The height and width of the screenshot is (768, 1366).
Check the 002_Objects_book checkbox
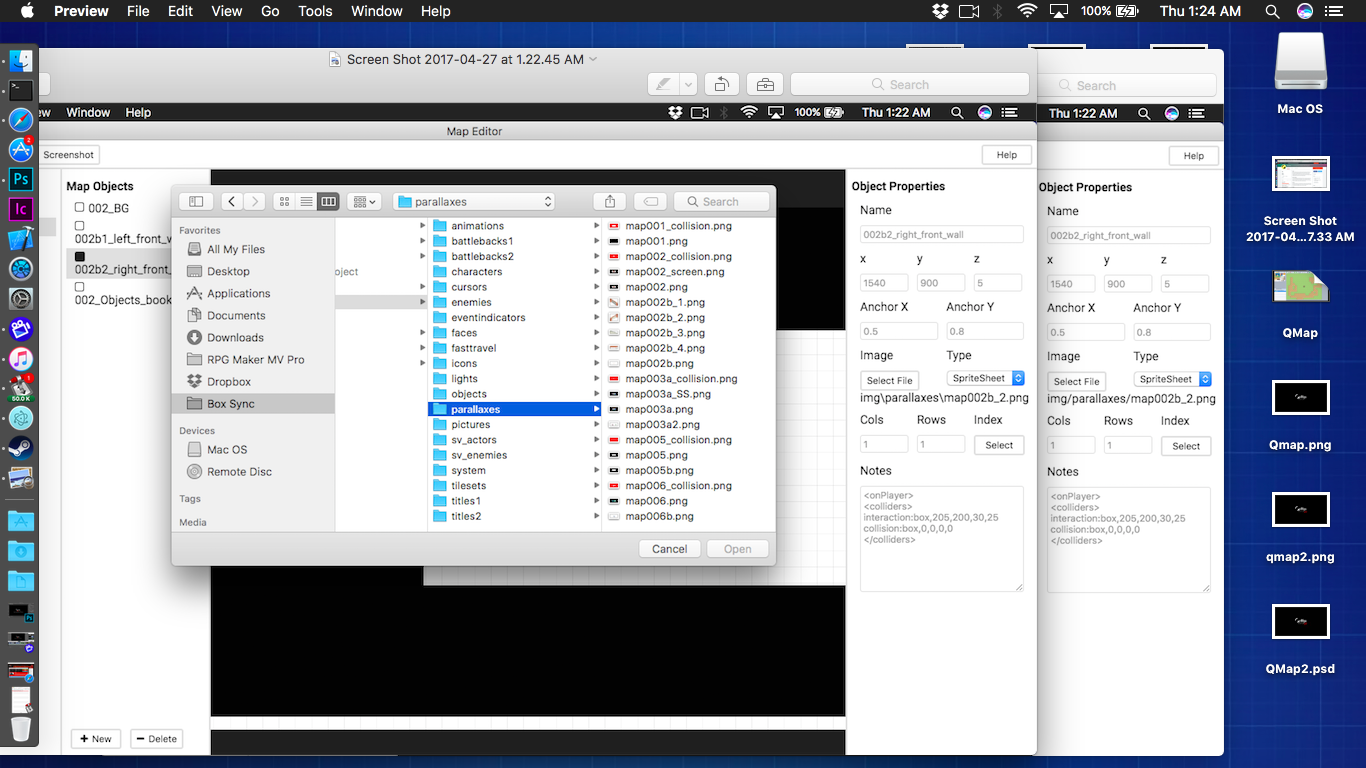pos(80,287)
